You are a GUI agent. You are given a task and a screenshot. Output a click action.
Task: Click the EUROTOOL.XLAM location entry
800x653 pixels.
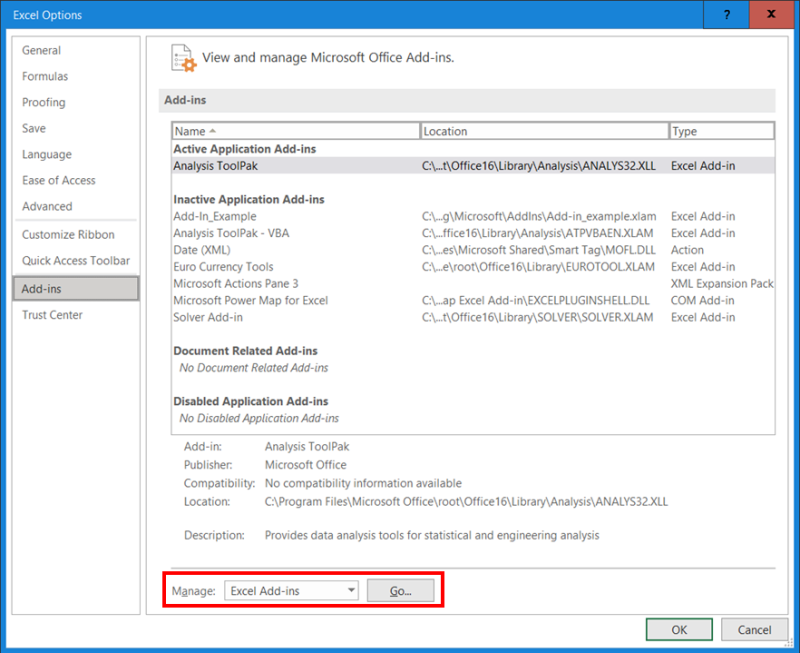[x=538, y=267]
